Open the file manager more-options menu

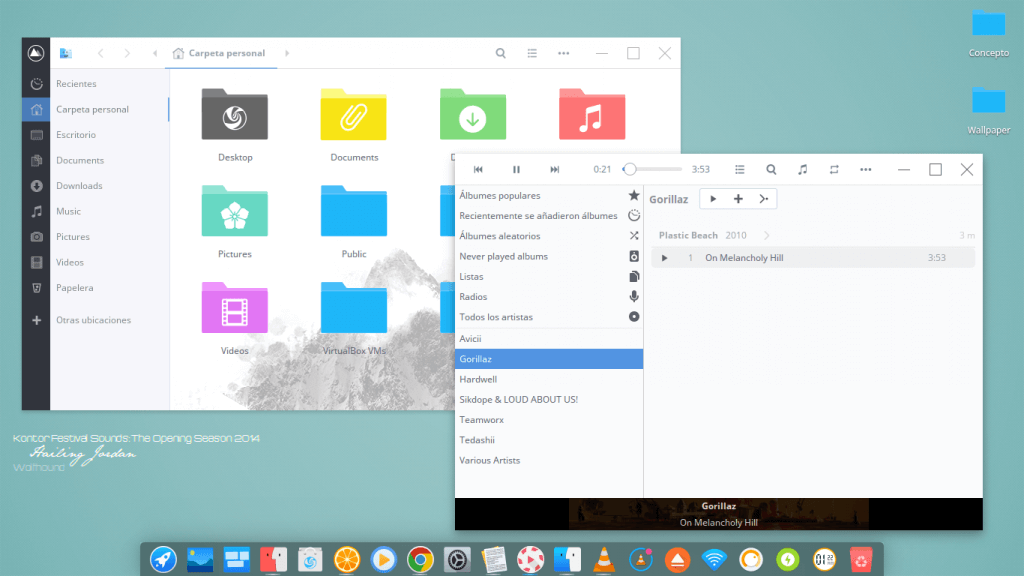point(564,54)
